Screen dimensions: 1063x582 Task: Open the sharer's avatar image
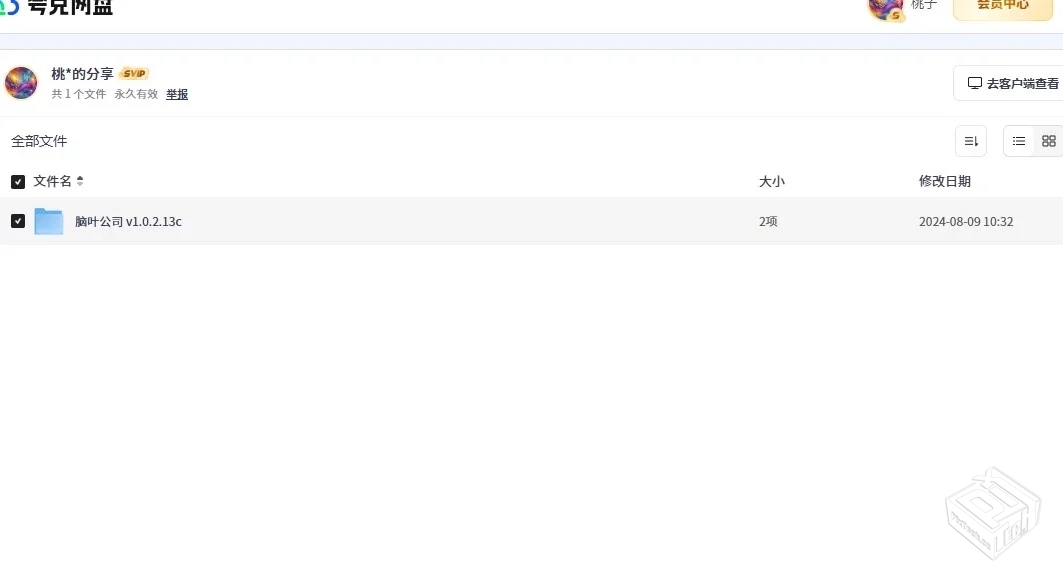tap(21, 84)
